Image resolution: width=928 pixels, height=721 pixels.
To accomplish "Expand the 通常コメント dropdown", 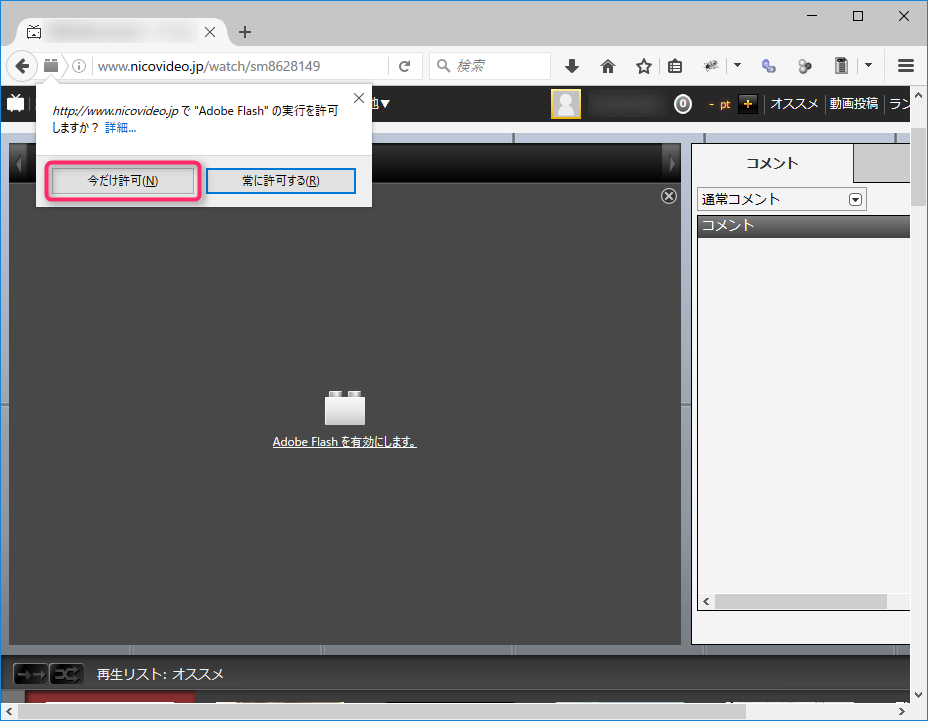I will [x=855, y=199].
